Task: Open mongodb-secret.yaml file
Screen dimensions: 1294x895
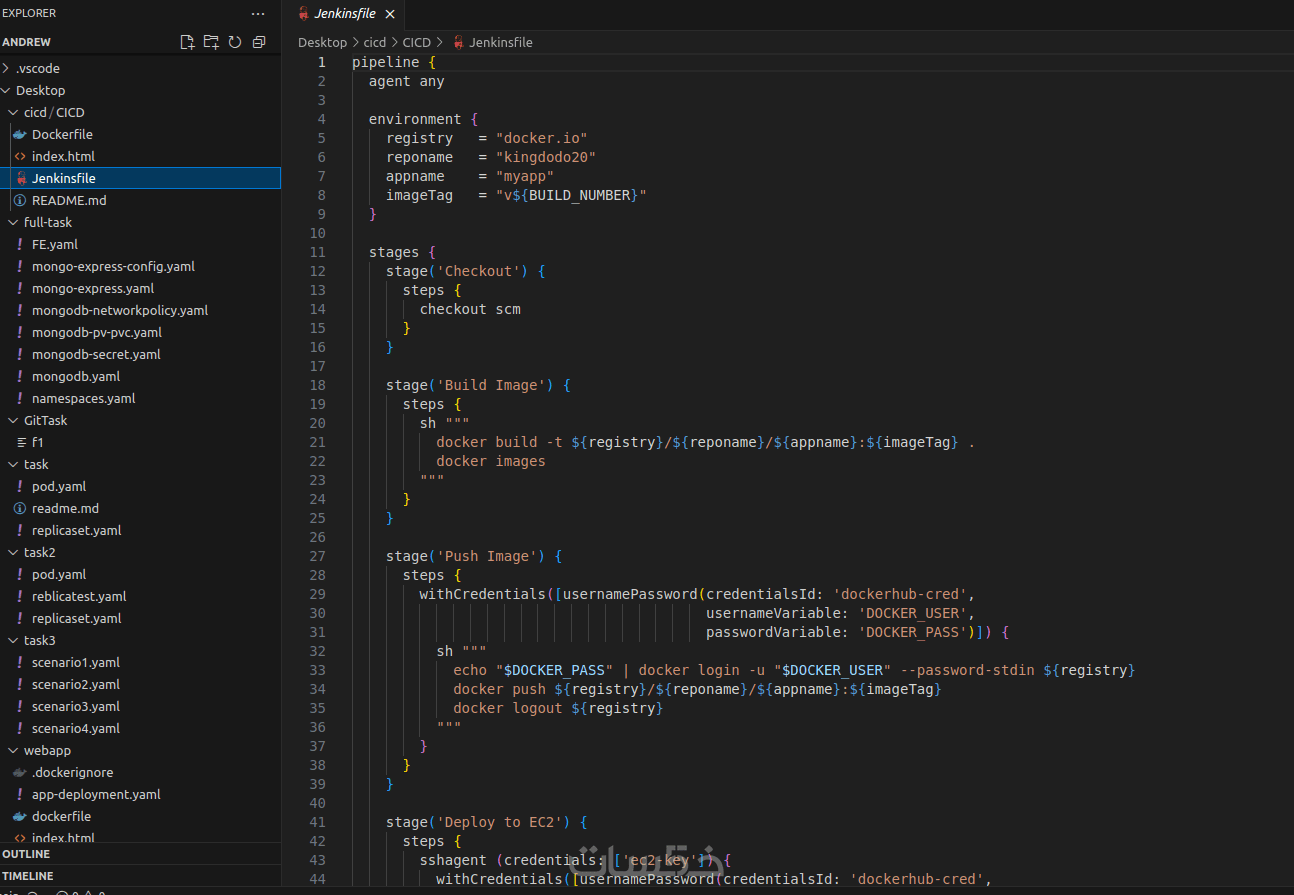Action: click(95, 354)
